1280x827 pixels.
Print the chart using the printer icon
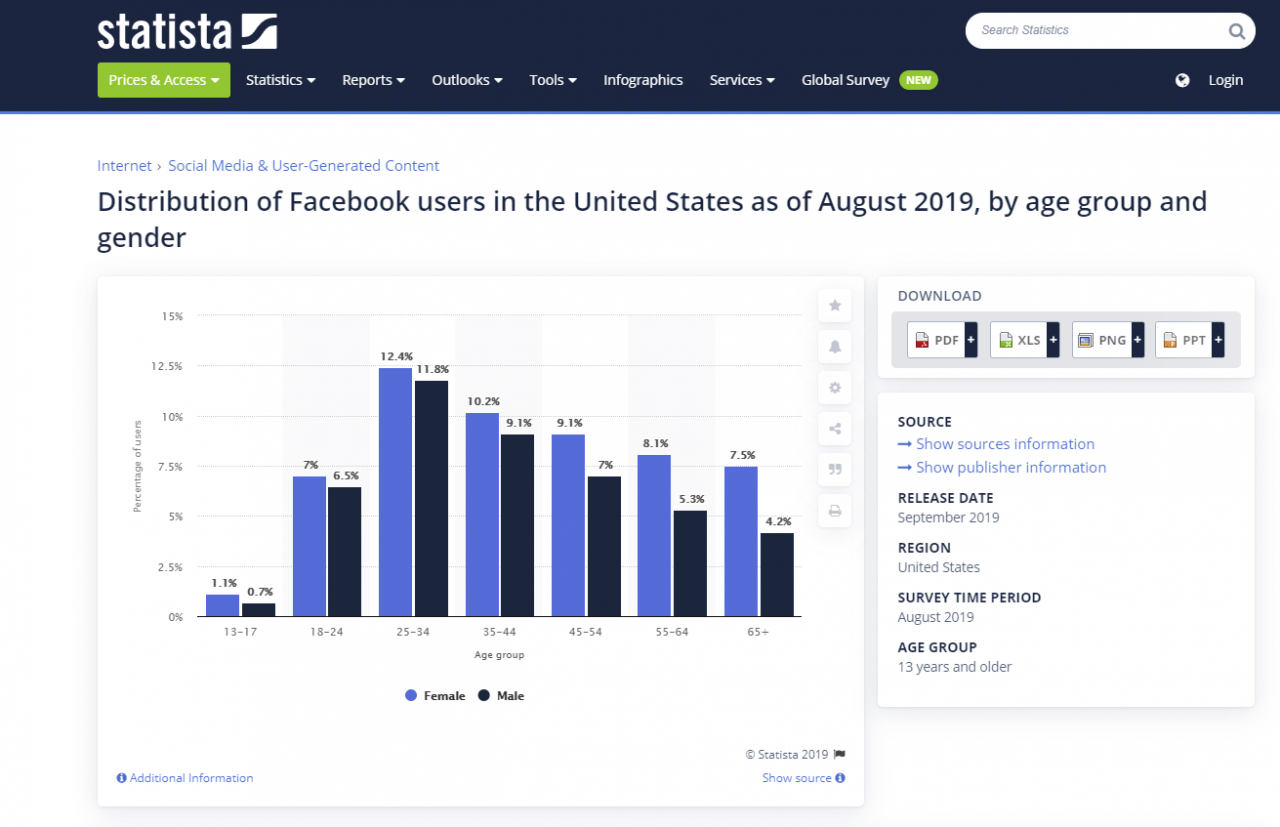tap(834, 510)
